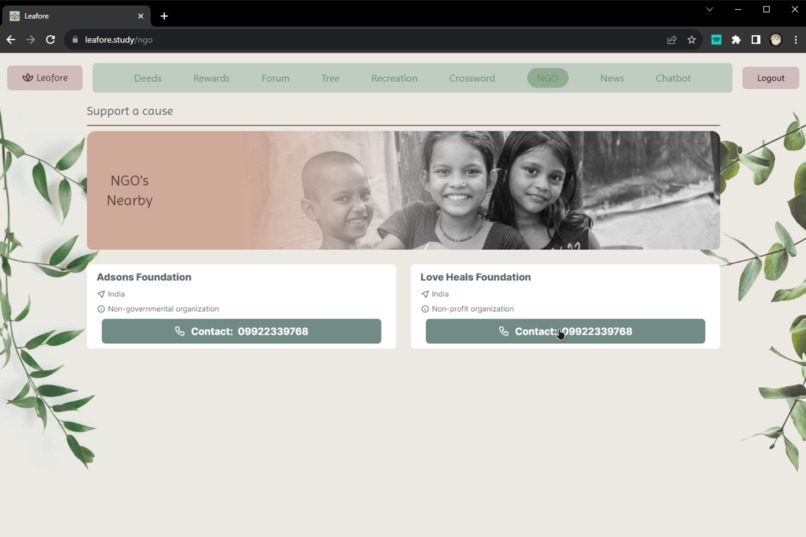This screenshot has height=537, width=806.
Task: Click phone icon in Adsons Contact button
Action: tap(179, 331)
